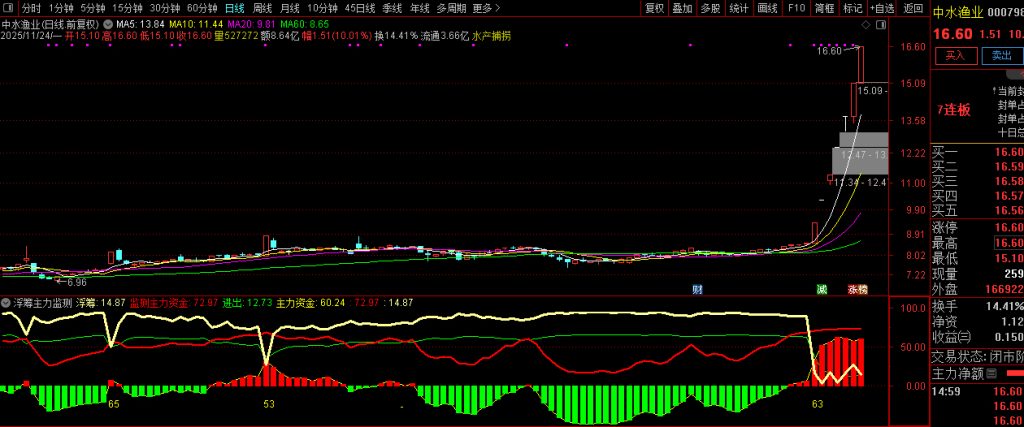Select the 1分钟 period tab
This screenshot has height=427, width=1024.
click(x=61, y=8)
